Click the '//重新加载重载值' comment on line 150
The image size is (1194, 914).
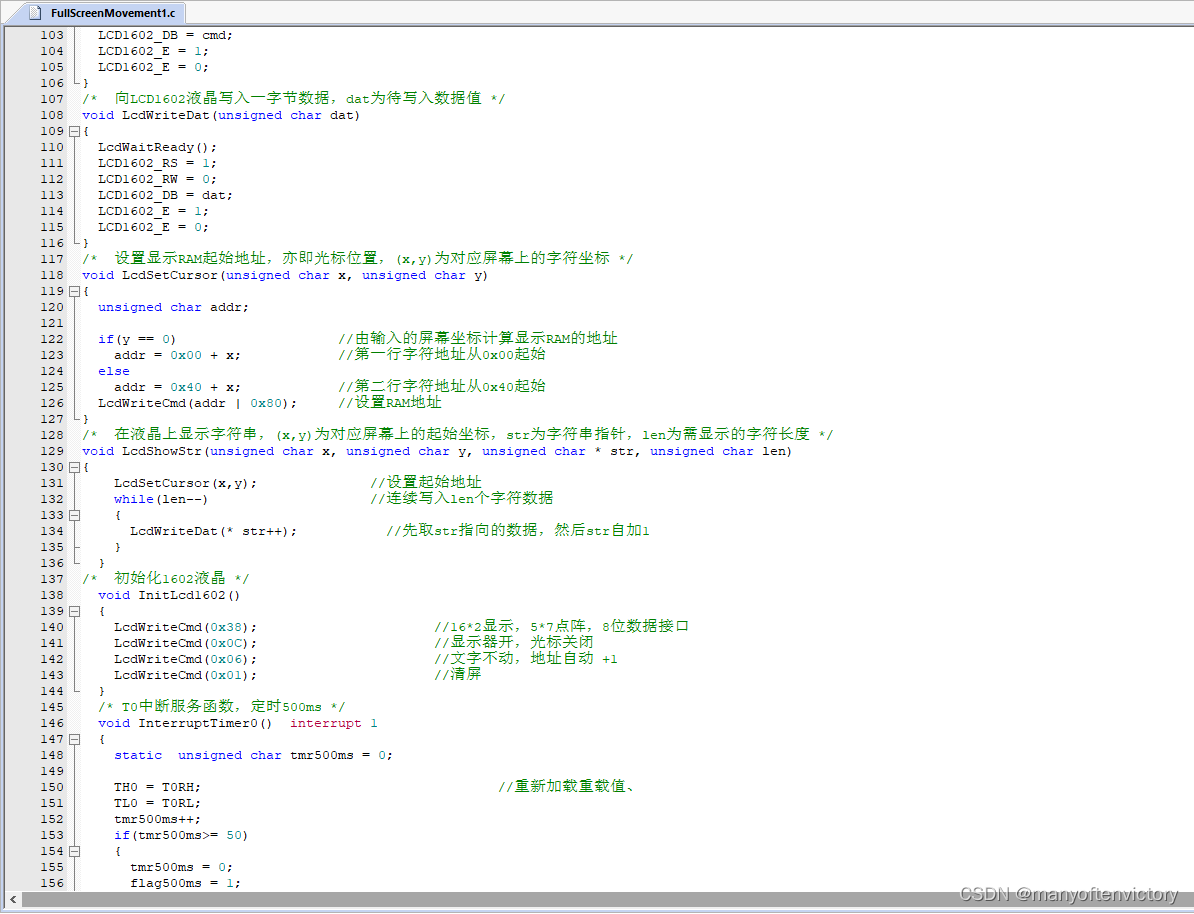[x=567, y=786]
